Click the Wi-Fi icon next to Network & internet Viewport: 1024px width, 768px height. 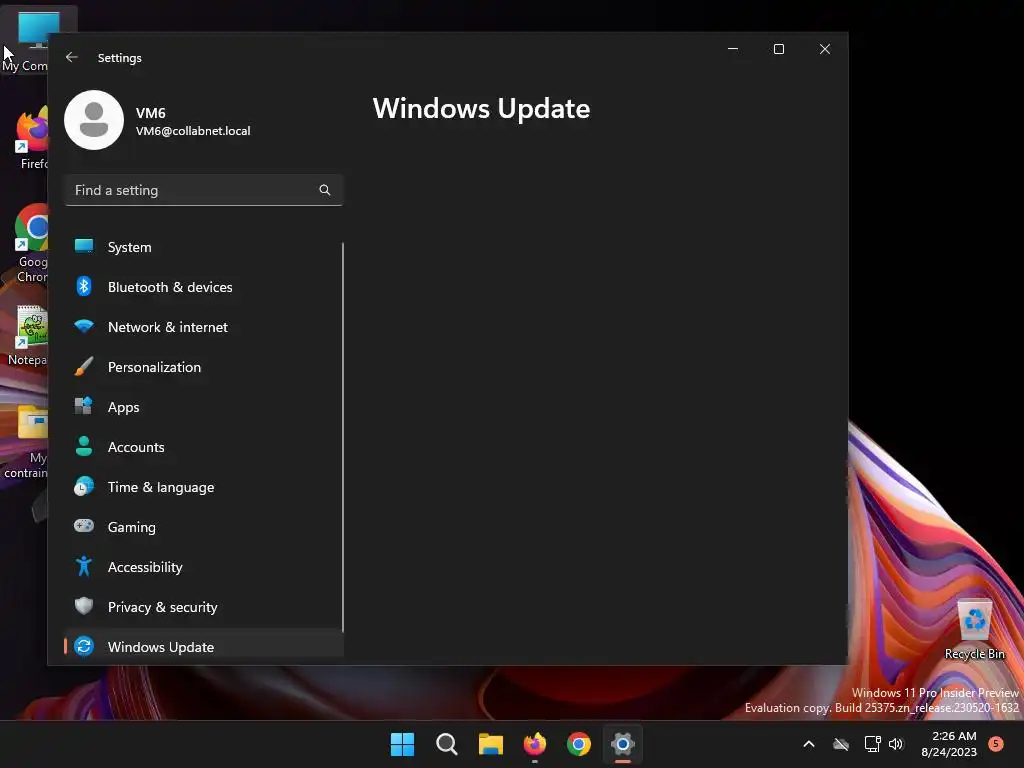click(x=84, y=327)
